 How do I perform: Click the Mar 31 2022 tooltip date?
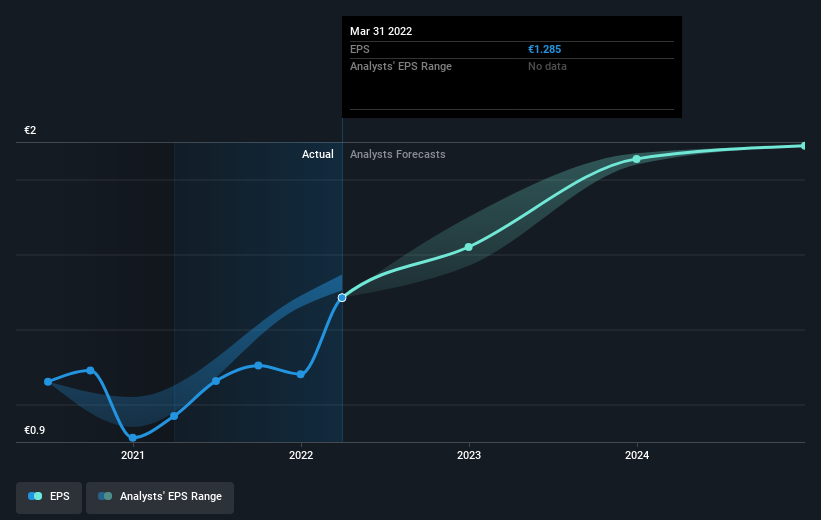[x=381, y=31]
